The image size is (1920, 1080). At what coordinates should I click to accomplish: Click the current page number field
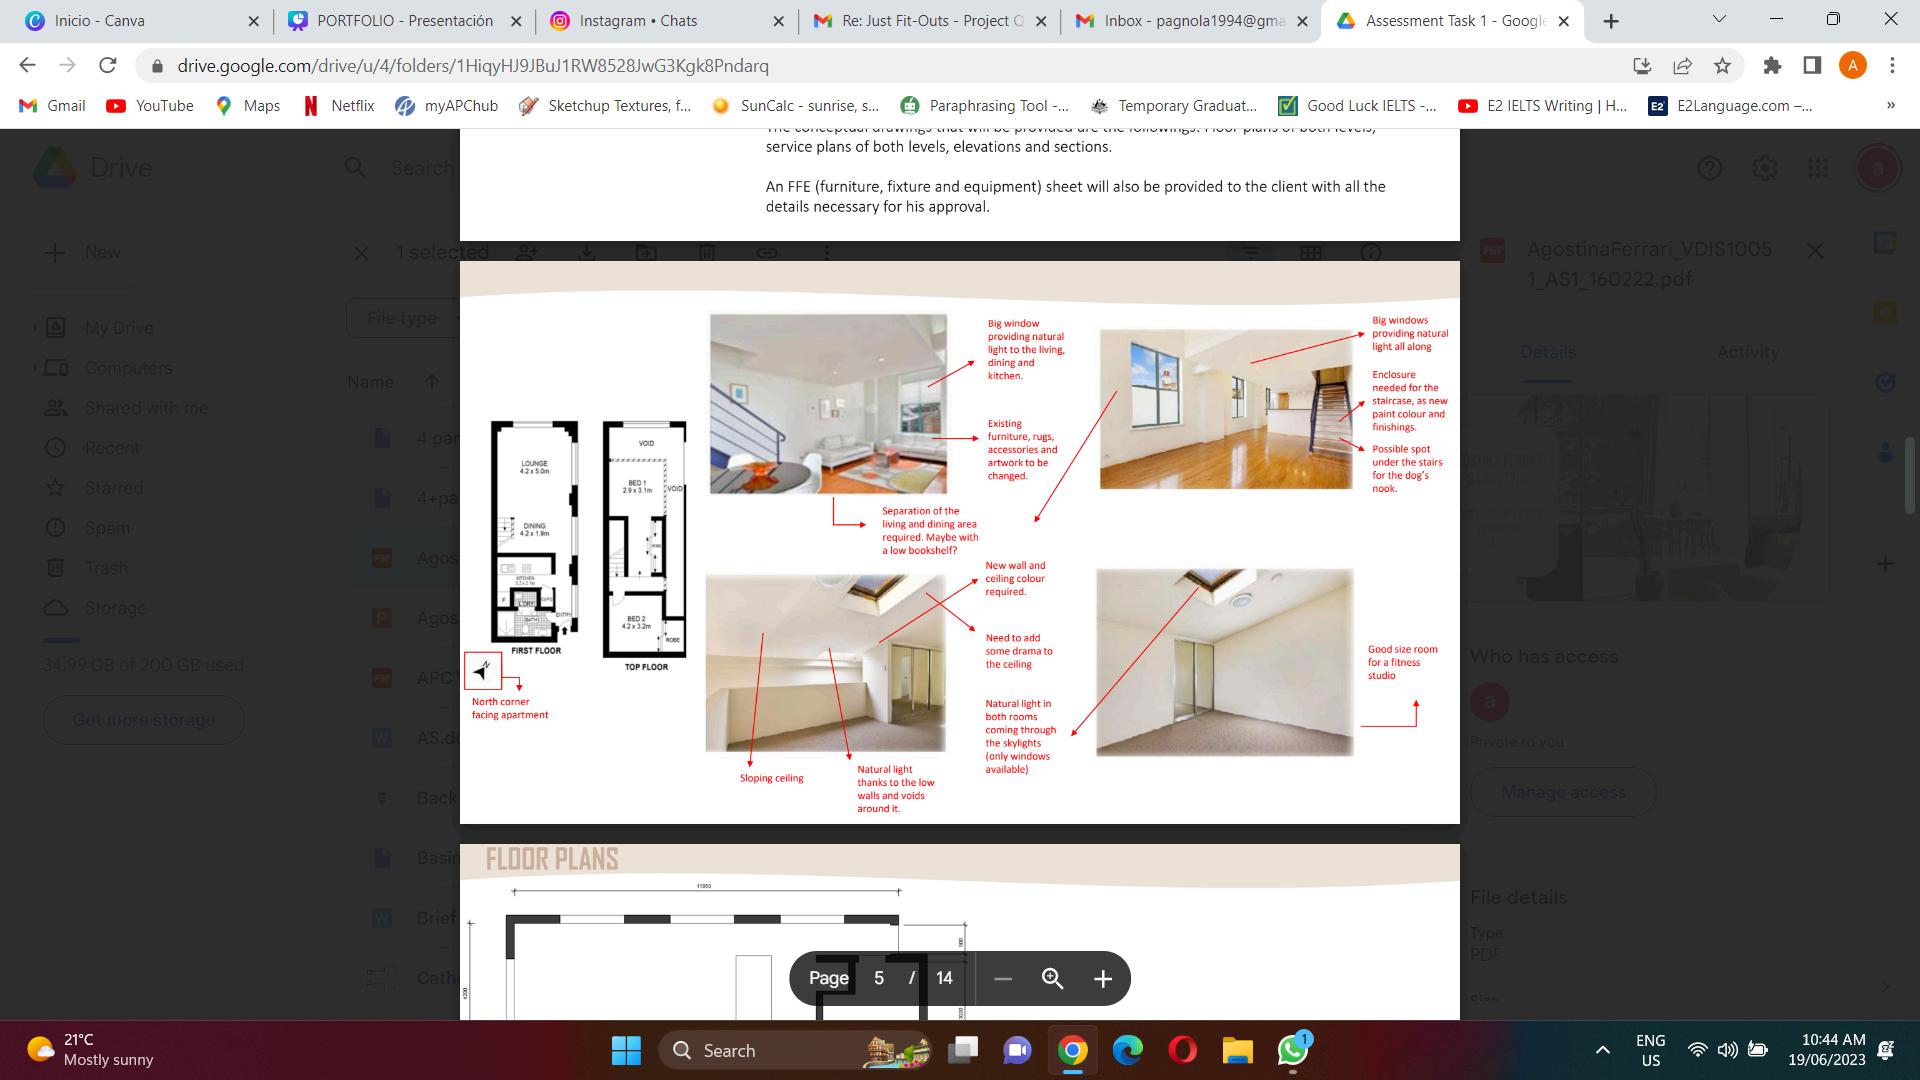point(879,979)
